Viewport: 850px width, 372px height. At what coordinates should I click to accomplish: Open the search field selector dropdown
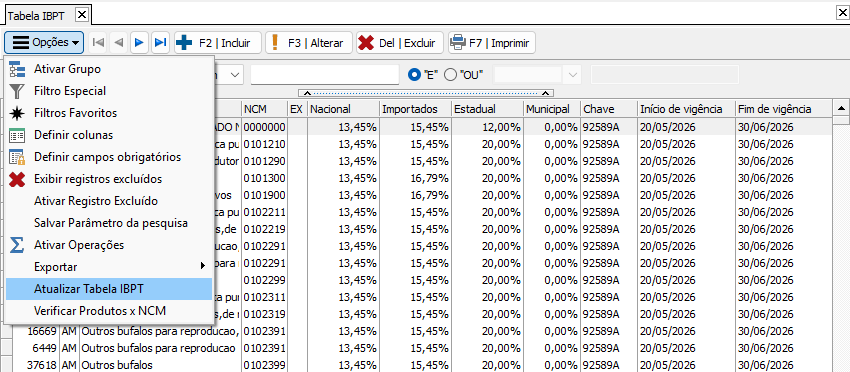tap(235, 75)
